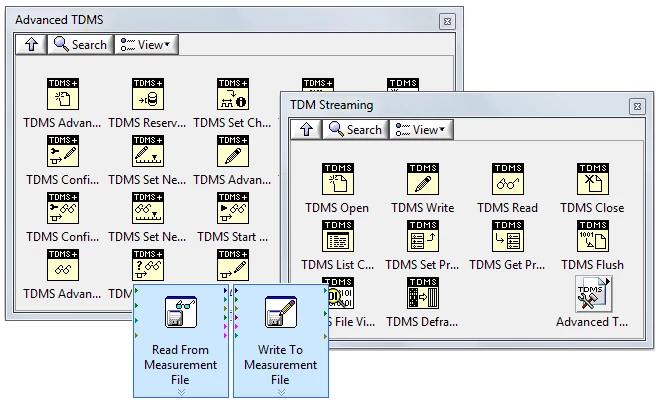Image resolution: width=660 pixels, height=403 pixels.
Task: Click Search in TDM Streaming palette
Action: pos(355,129)
